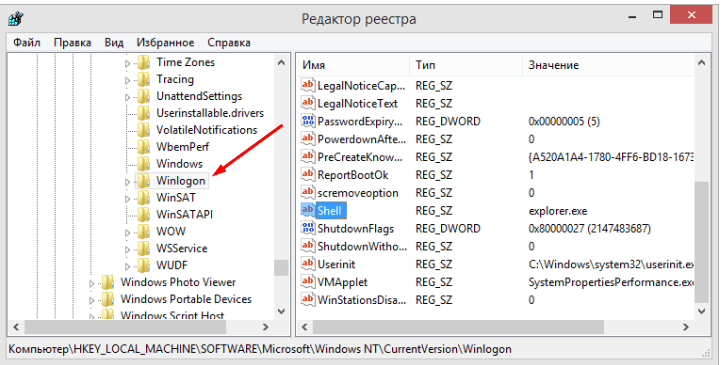Expand the WSService tree node

[x=128, y=250]
